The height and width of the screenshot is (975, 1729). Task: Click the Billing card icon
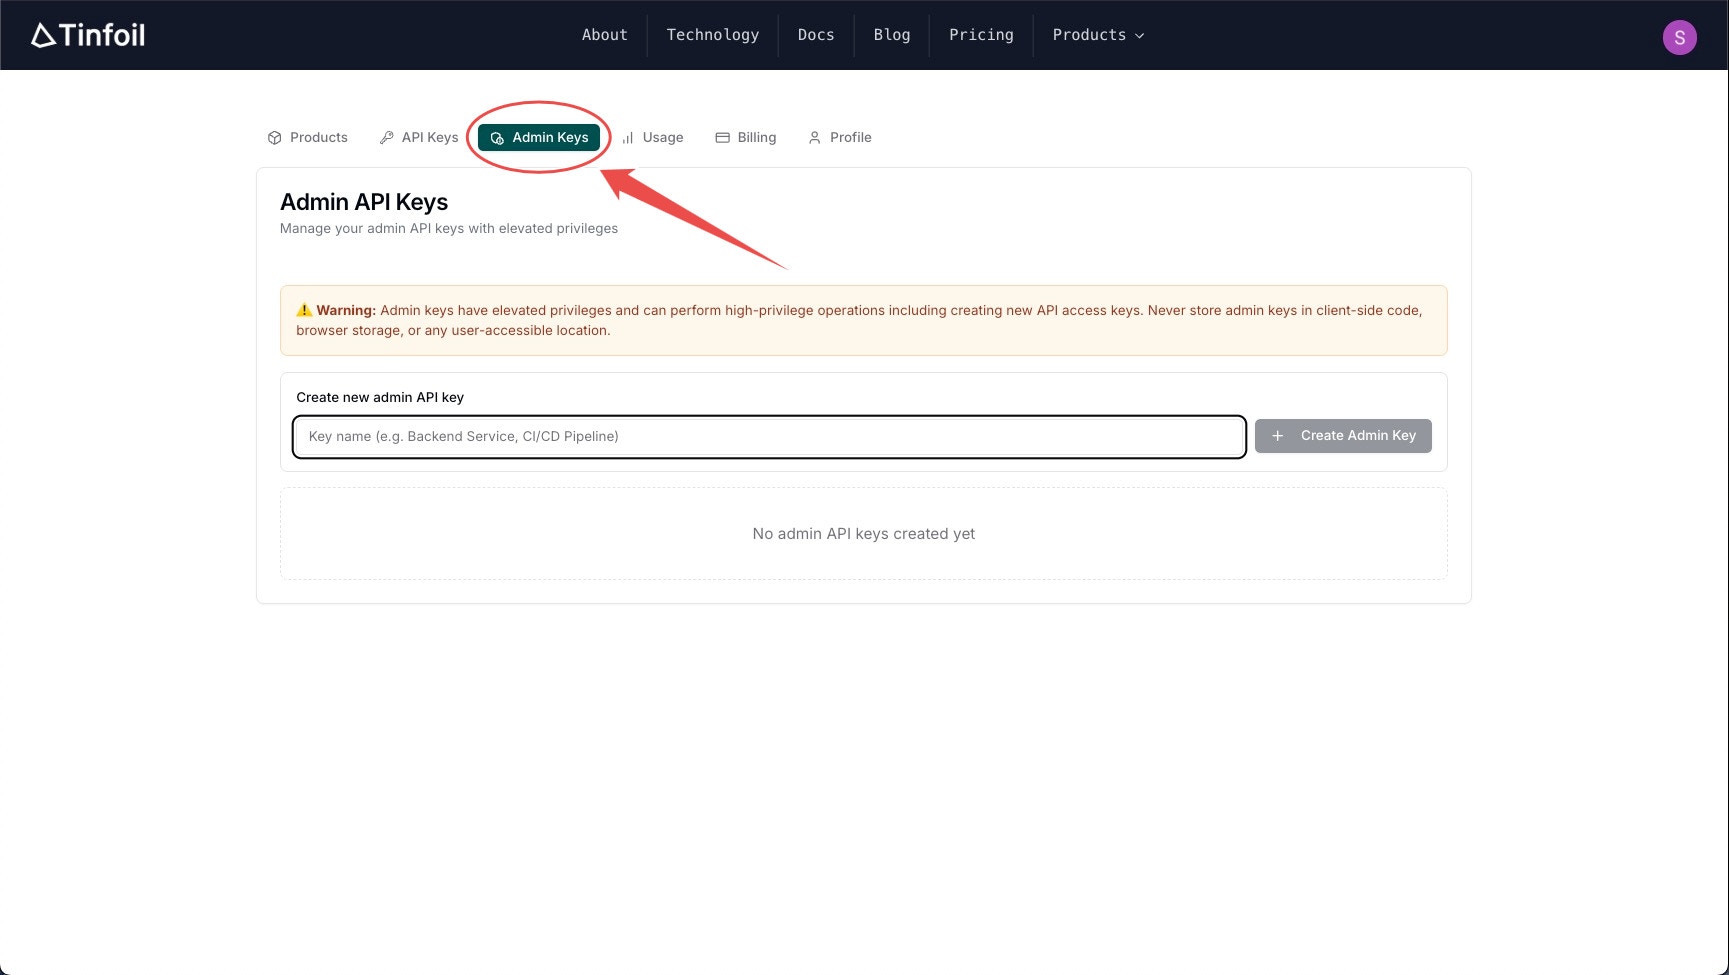click(x=722, y=138)
